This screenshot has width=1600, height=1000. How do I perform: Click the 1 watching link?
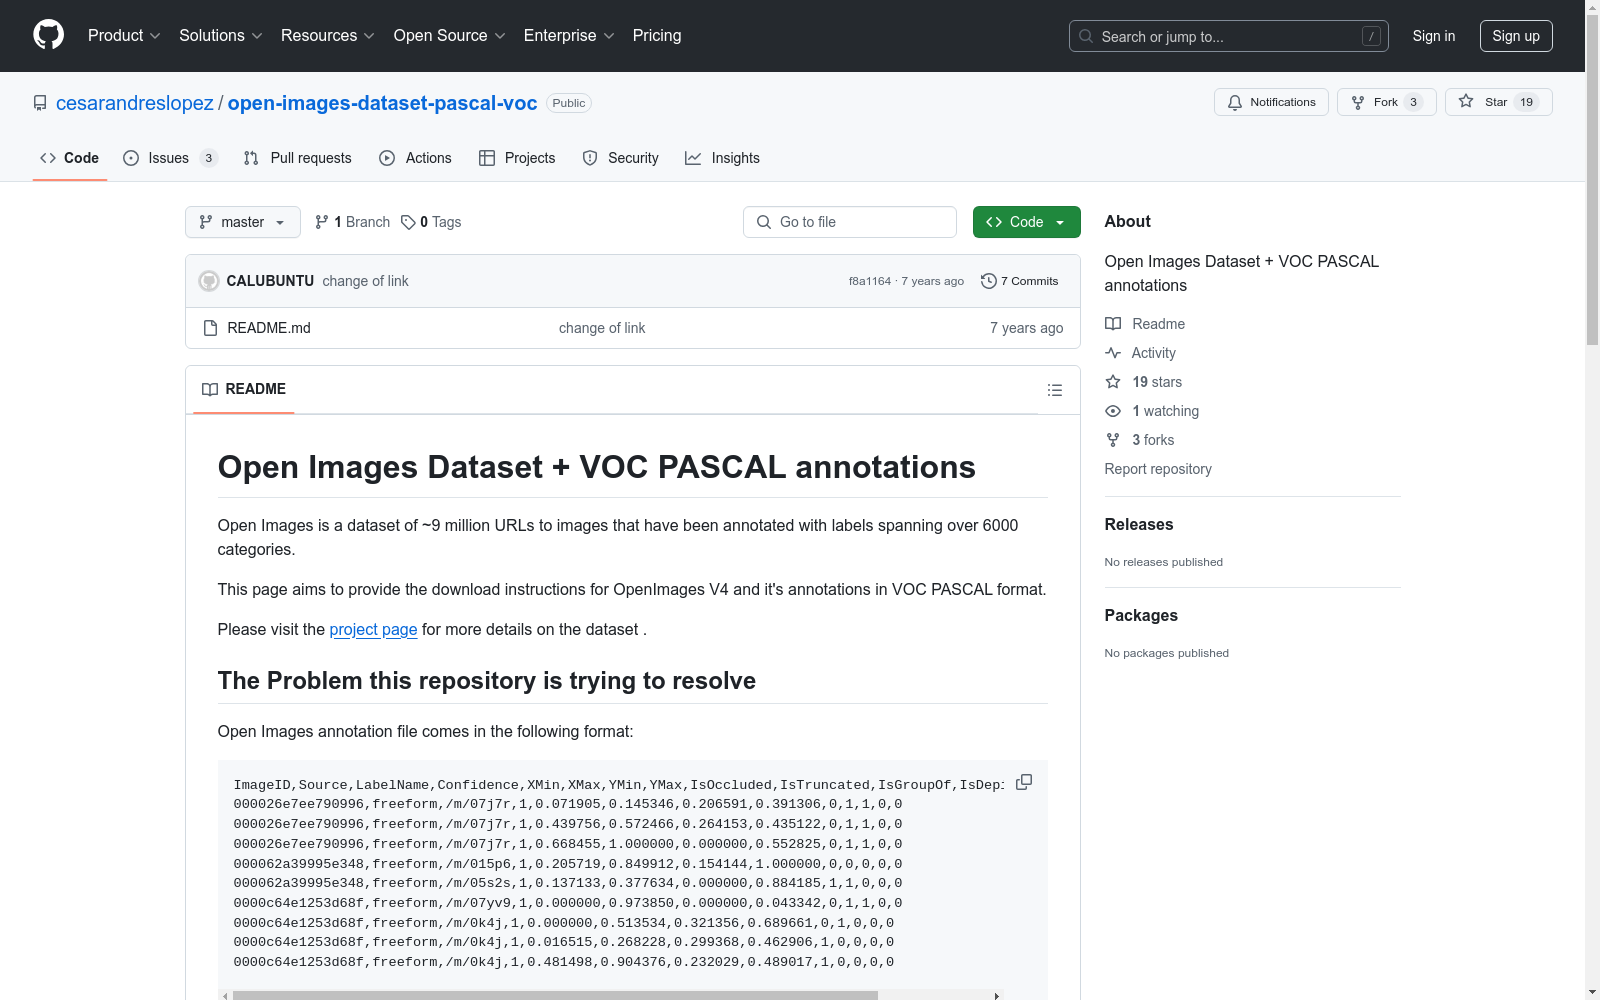pos(1165,411)
